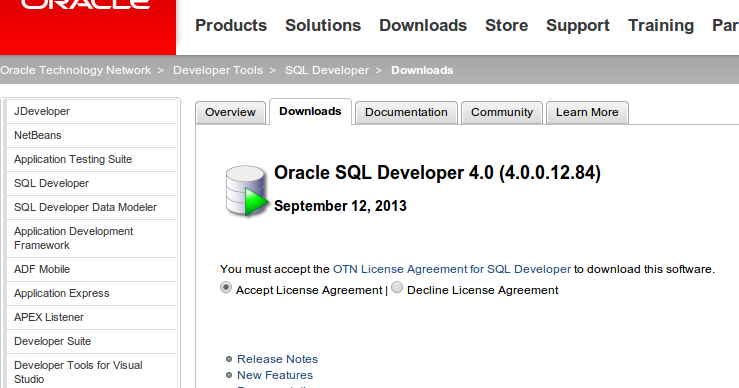Viewport: 739px width, 388px height.
Task: Open the Release Notes link
Action: click(x=277, y=359)
